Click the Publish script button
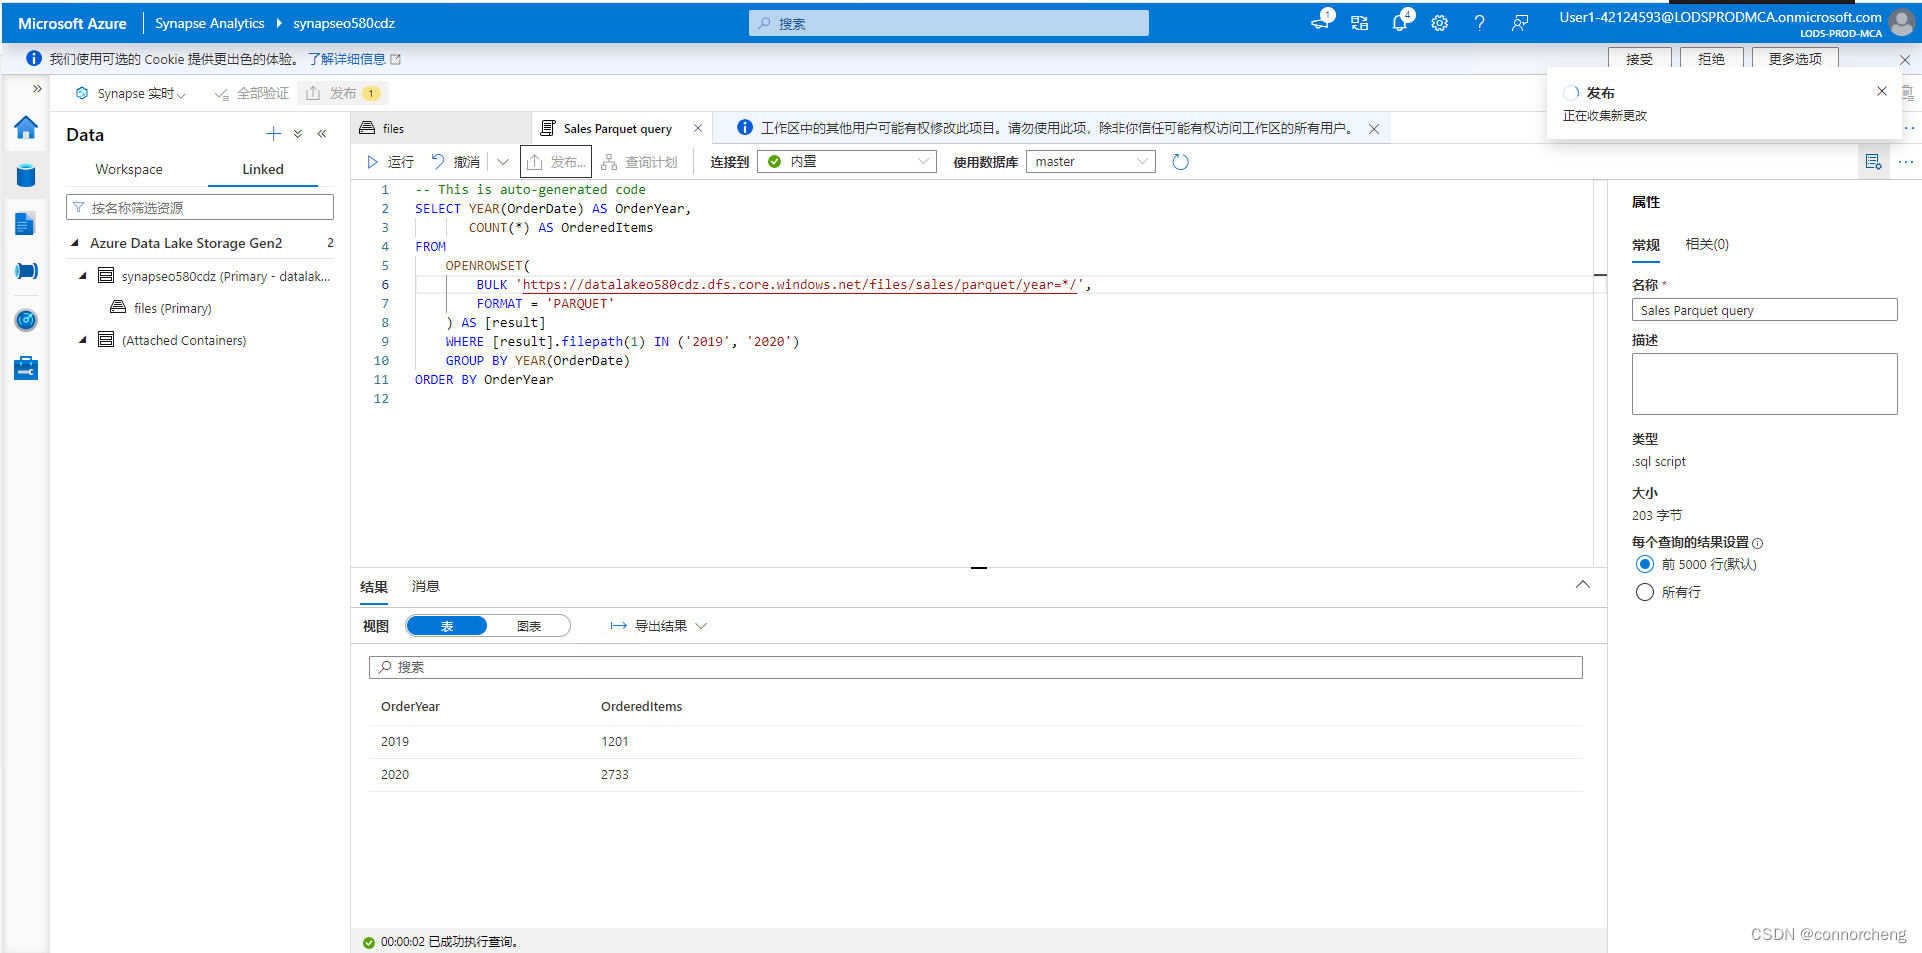The width and height of the screenshot is (1922, 953). coord(556,162)
